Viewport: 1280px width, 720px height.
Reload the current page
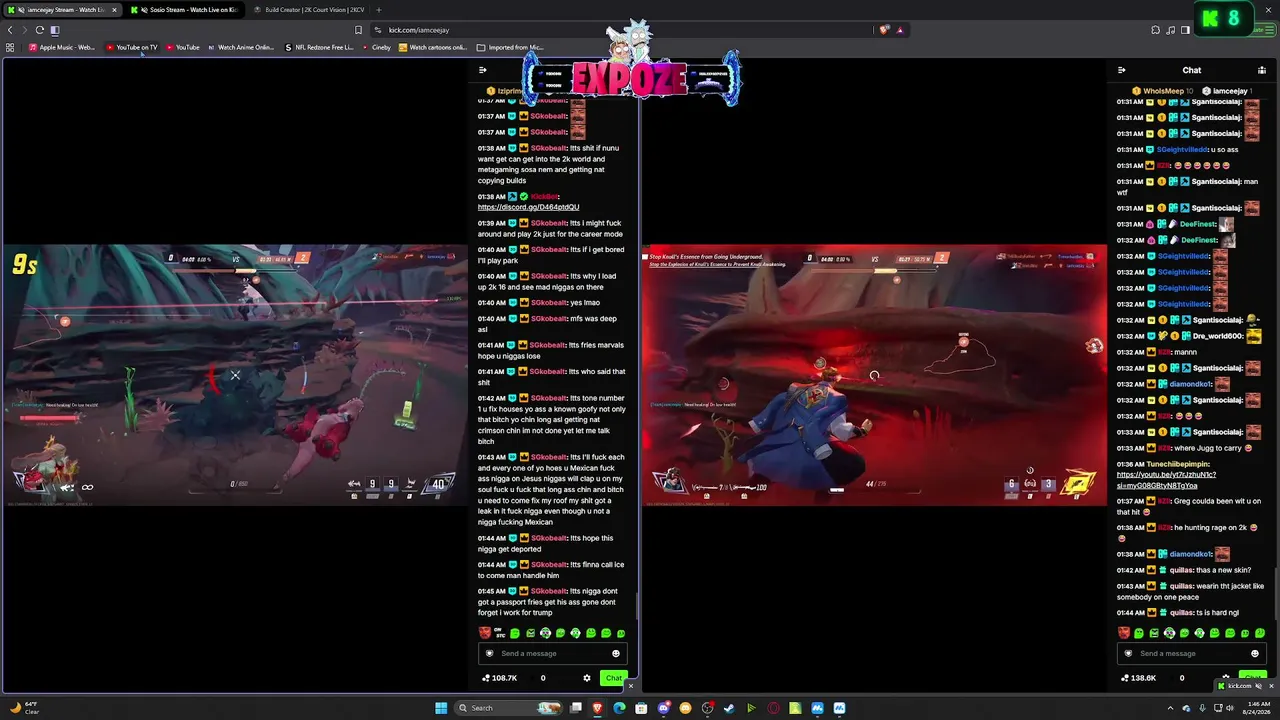(40, 30)
